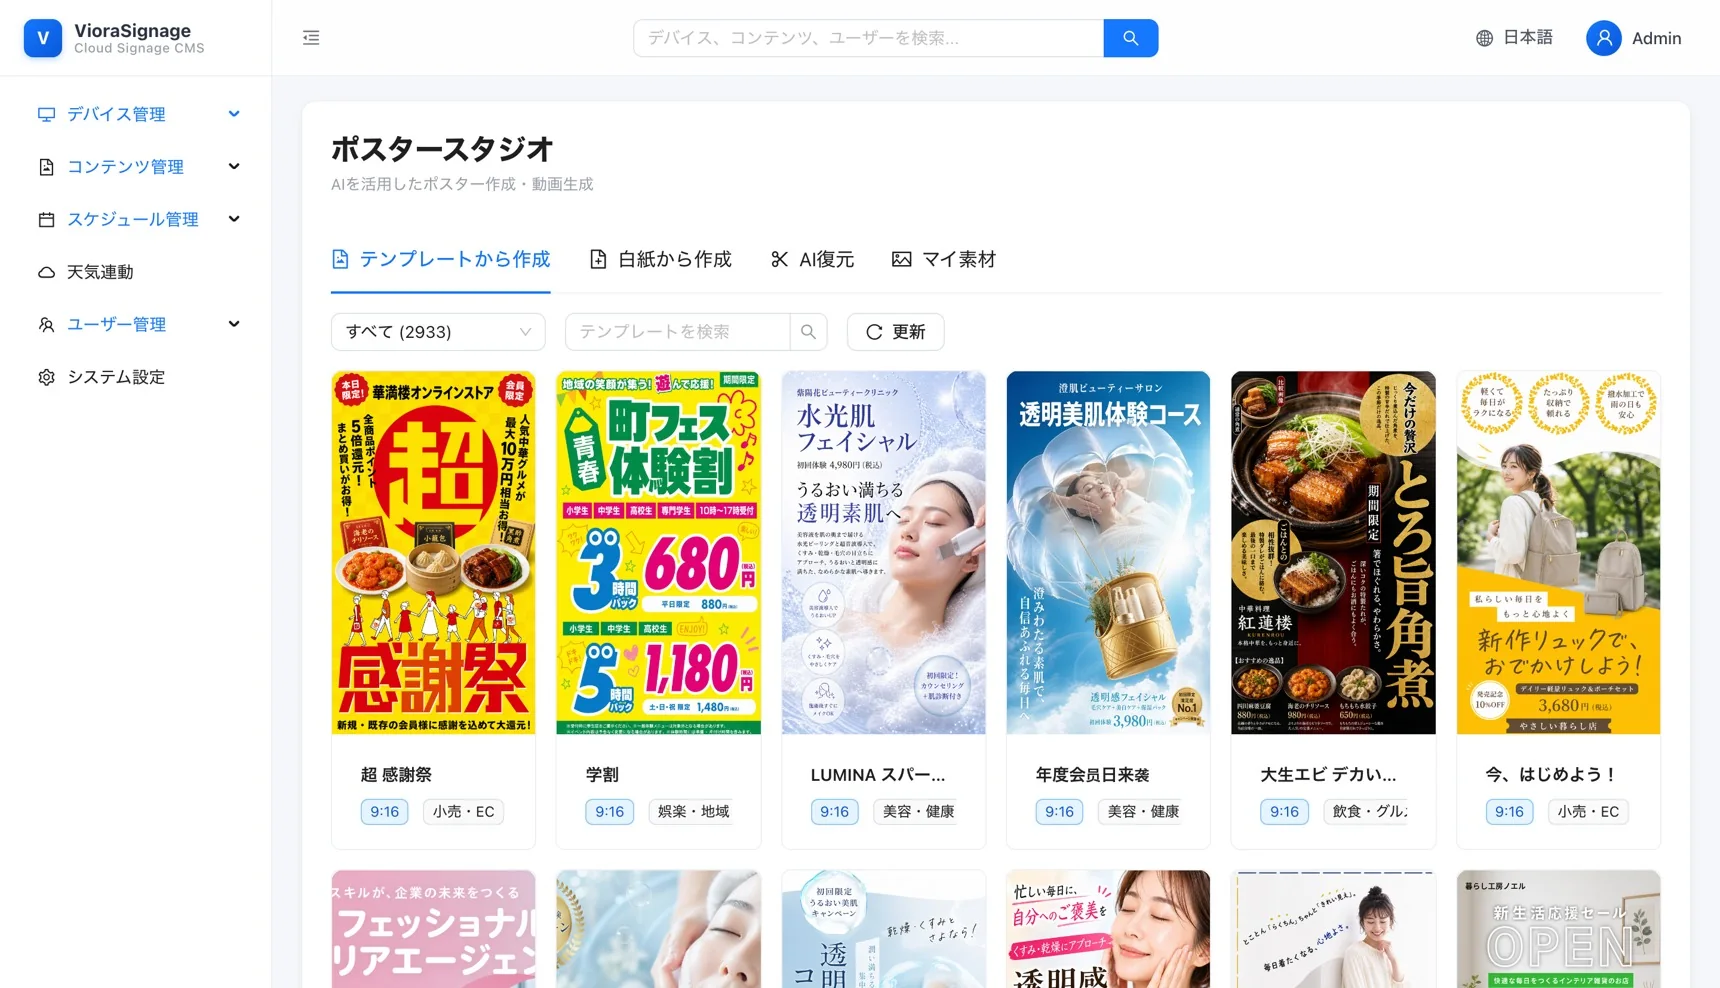This screenshot has width=1720, height=988.
Task: Click the gear icon for システム設定
Action: point(46,377)
